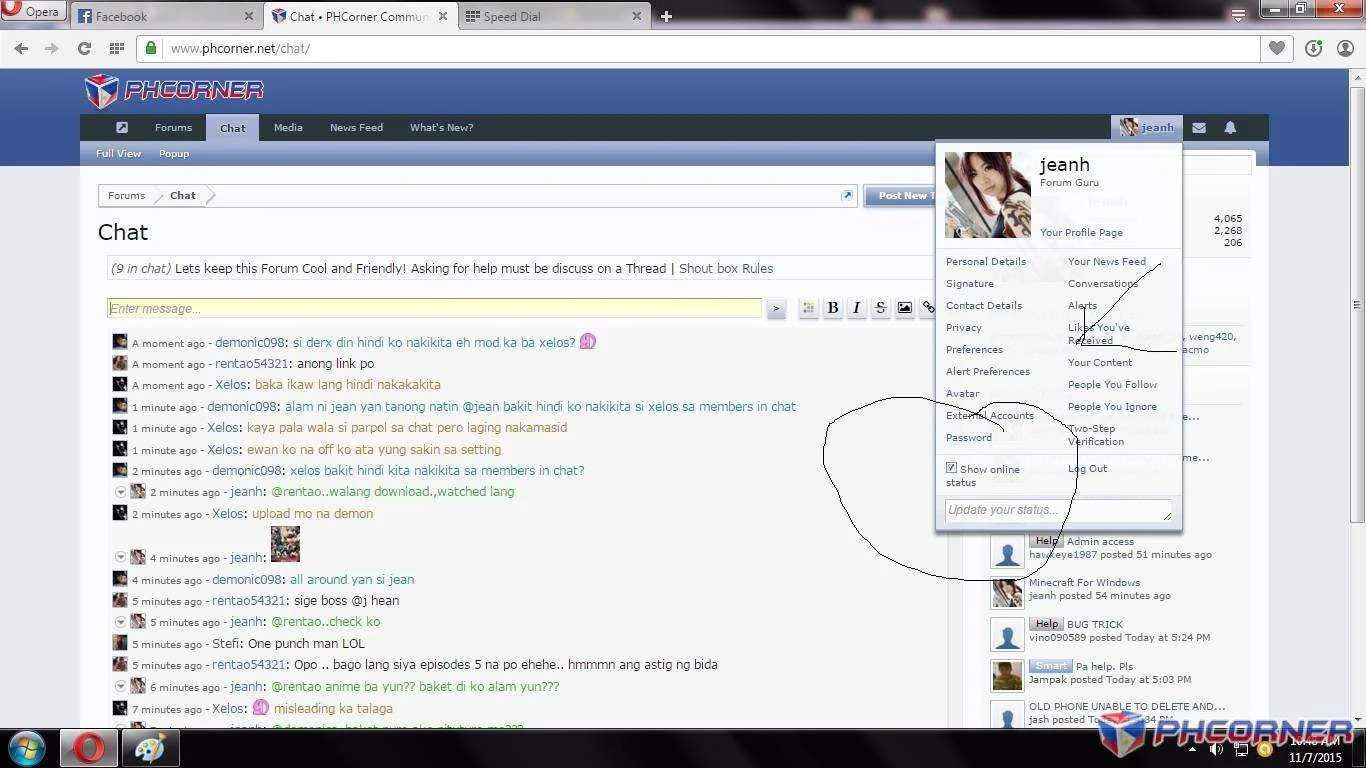
Task: Open Password in account menu
Action: point(969,437)
